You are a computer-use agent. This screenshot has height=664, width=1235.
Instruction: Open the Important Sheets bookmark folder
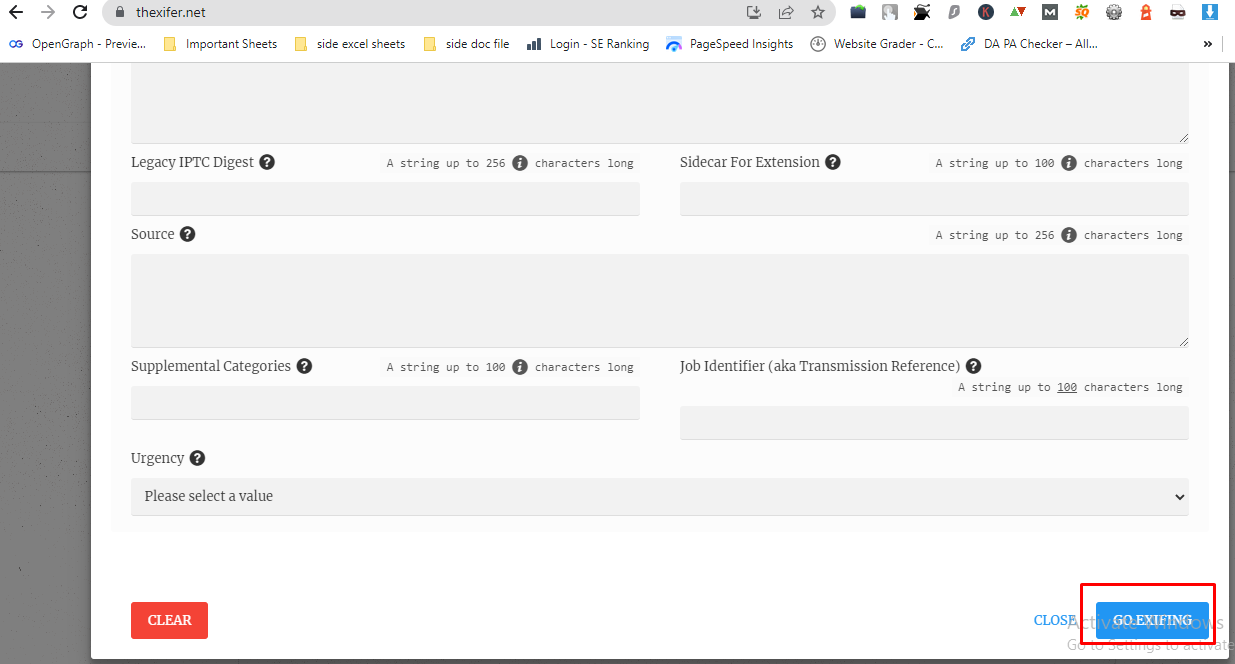pyautogui.click(x=220, y=44)
